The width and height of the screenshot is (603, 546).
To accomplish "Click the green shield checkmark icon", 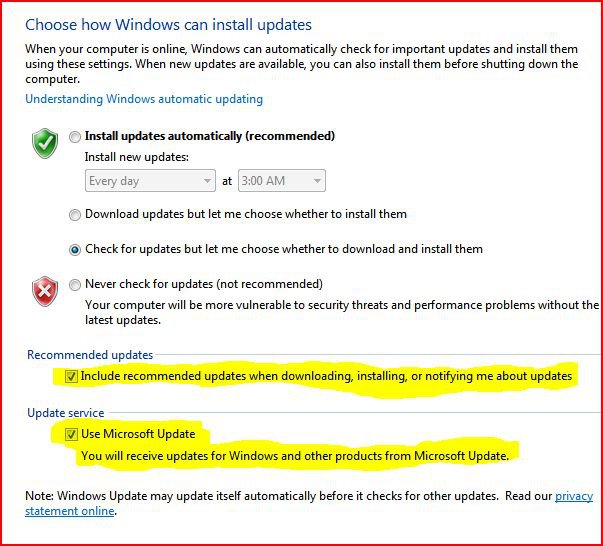I will (45, 143).
